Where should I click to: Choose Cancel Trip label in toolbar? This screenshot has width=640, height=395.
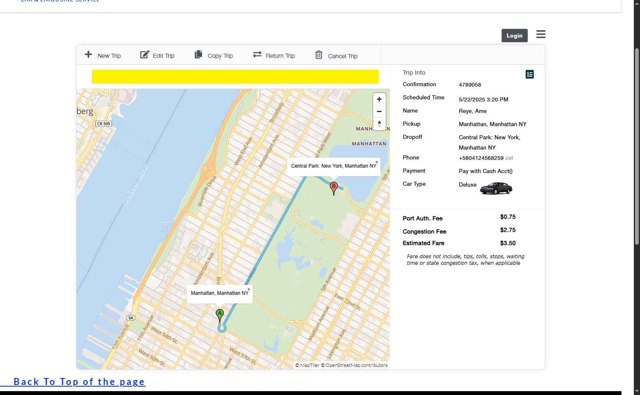pyautogui.click(x=342, y=56)
